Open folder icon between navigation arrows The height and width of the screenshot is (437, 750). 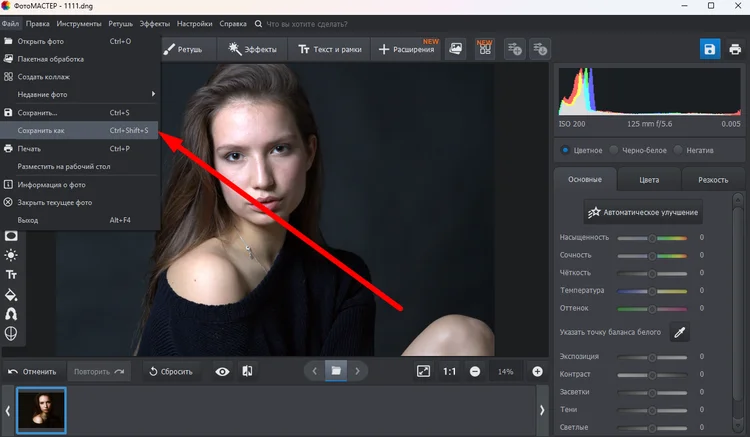point(336,371)
